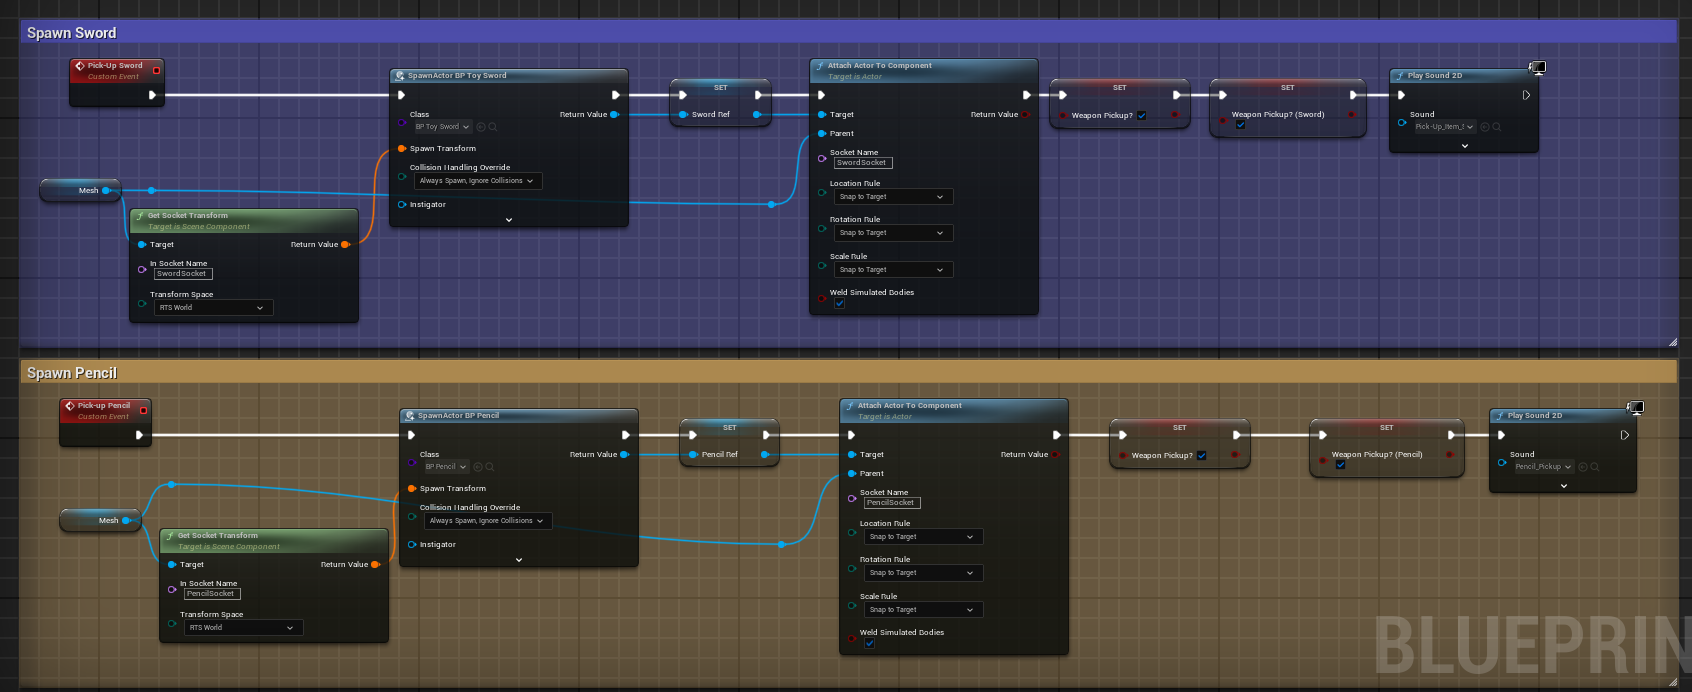1692x692 pixels.
Task: Toggle Weapon Pickup? (Pencil) checkbox
Action: click(x=1340, y=465)
